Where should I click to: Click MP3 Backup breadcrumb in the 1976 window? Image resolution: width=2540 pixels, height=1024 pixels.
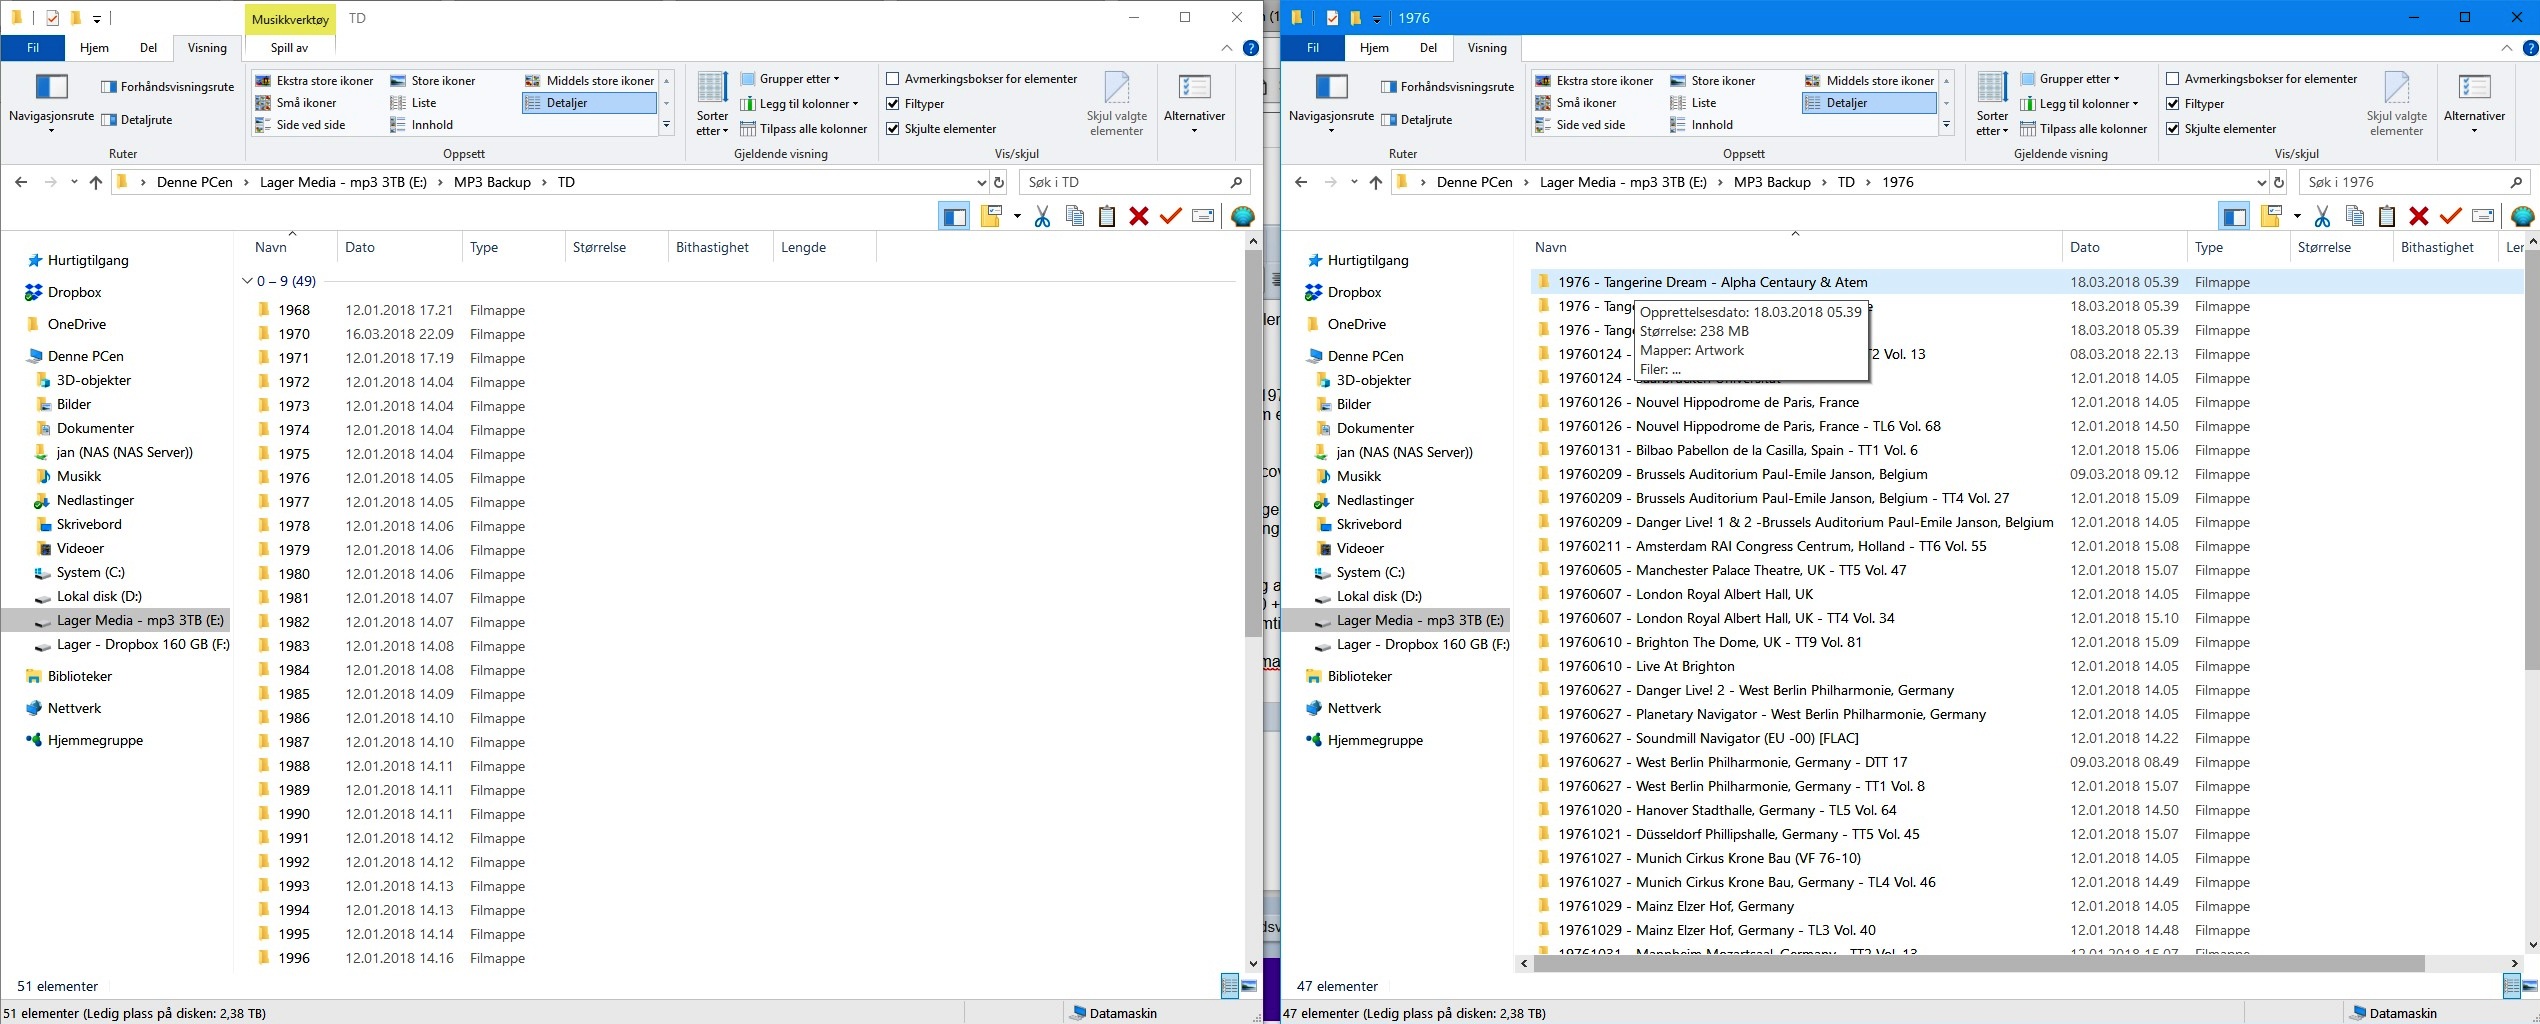[1772, 182]
